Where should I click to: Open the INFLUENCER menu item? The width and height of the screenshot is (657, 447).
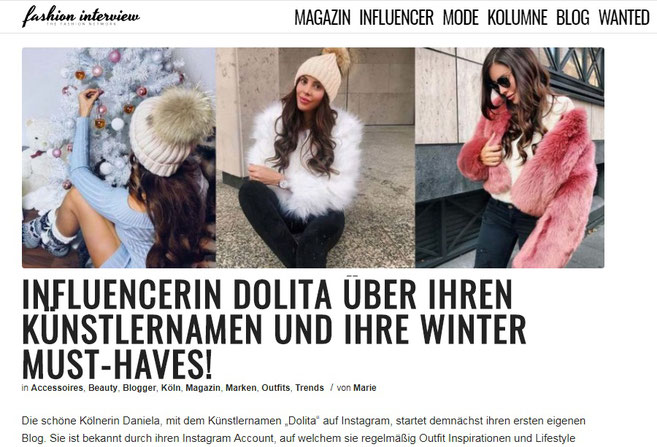tap(396, 18)
